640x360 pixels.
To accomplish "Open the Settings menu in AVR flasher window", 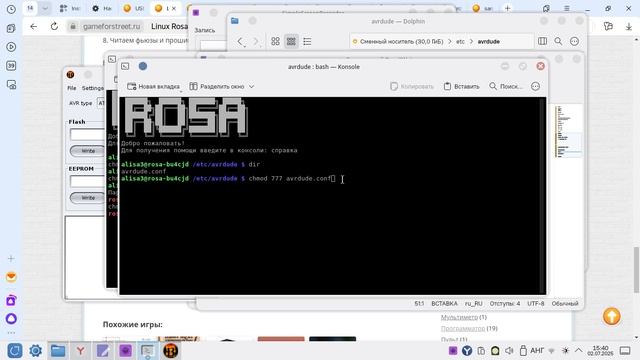I will click(93, 88).
